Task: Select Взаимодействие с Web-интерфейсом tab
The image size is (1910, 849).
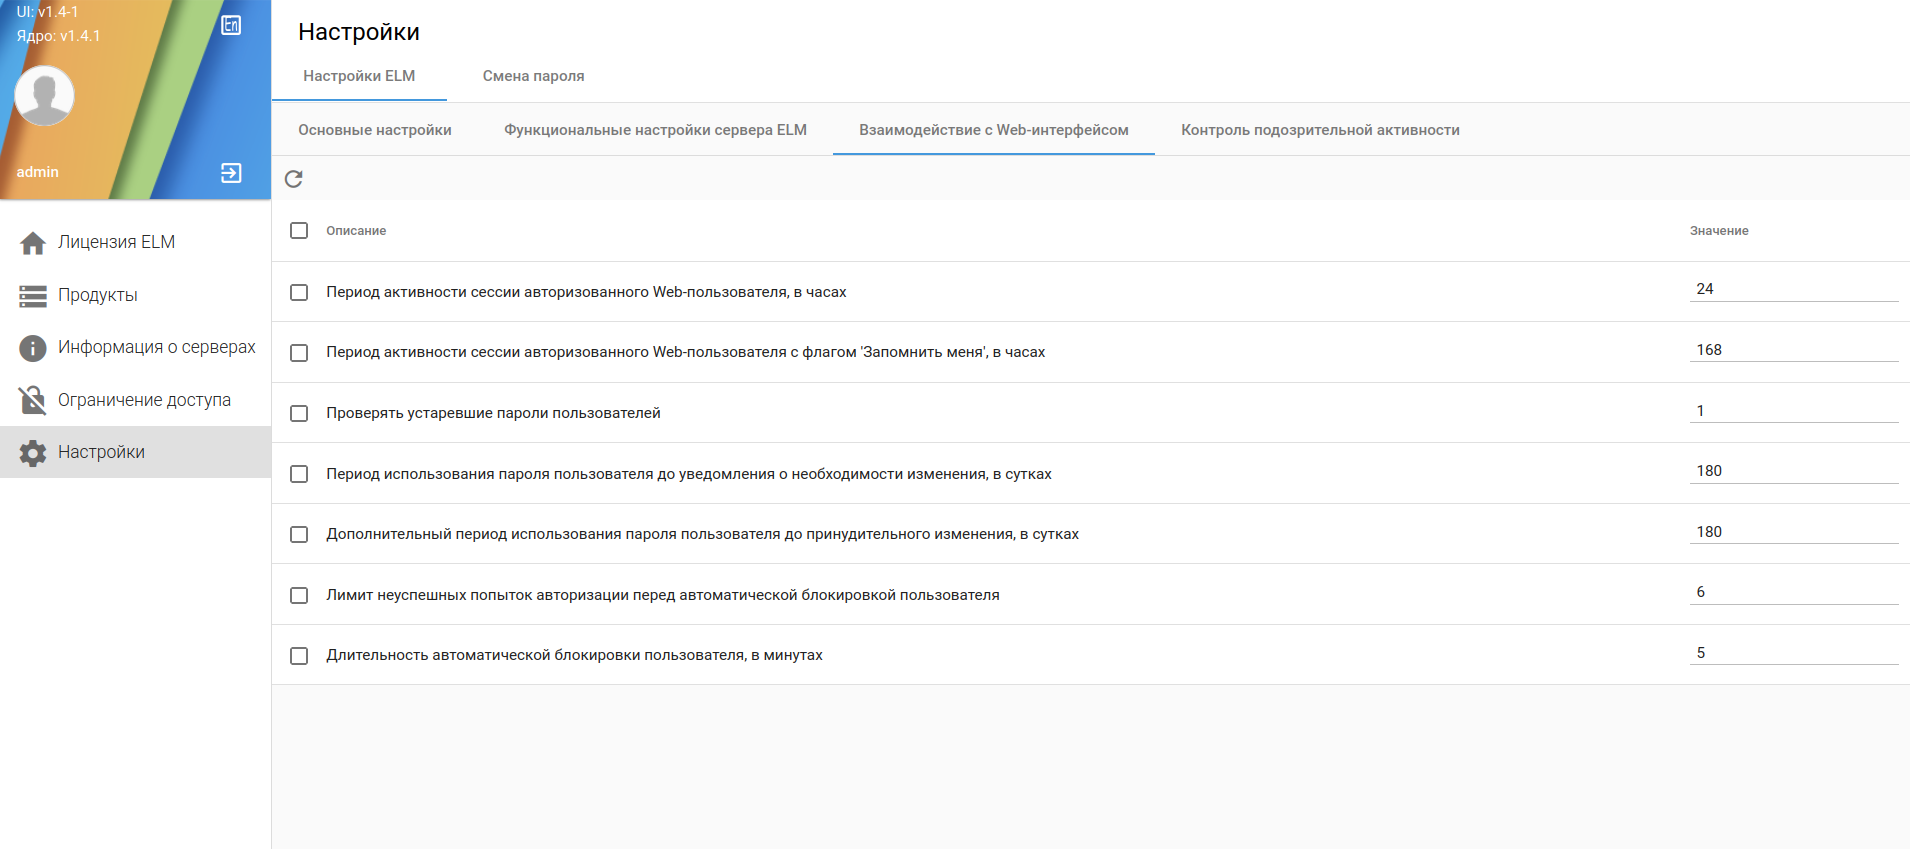Action: point(994,130)
